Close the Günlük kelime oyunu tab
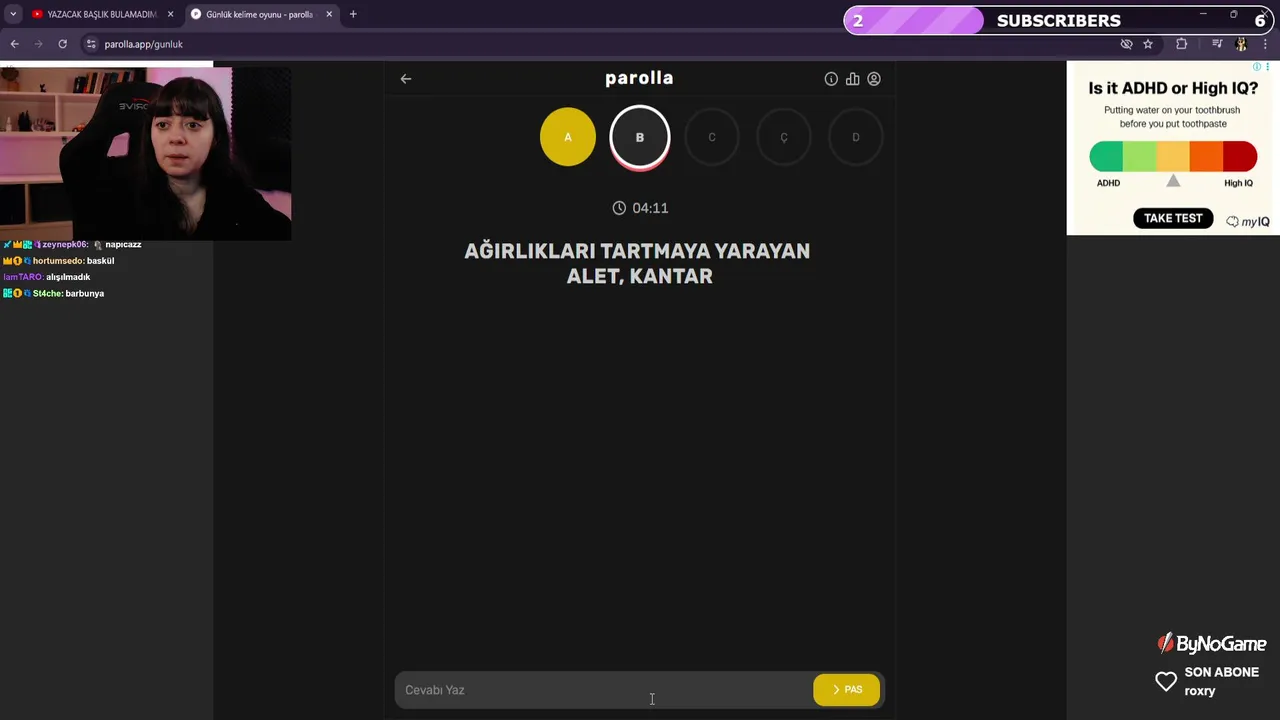This screenshot has width=1280, height=720. pyautogui.click(x=329, y=14)
